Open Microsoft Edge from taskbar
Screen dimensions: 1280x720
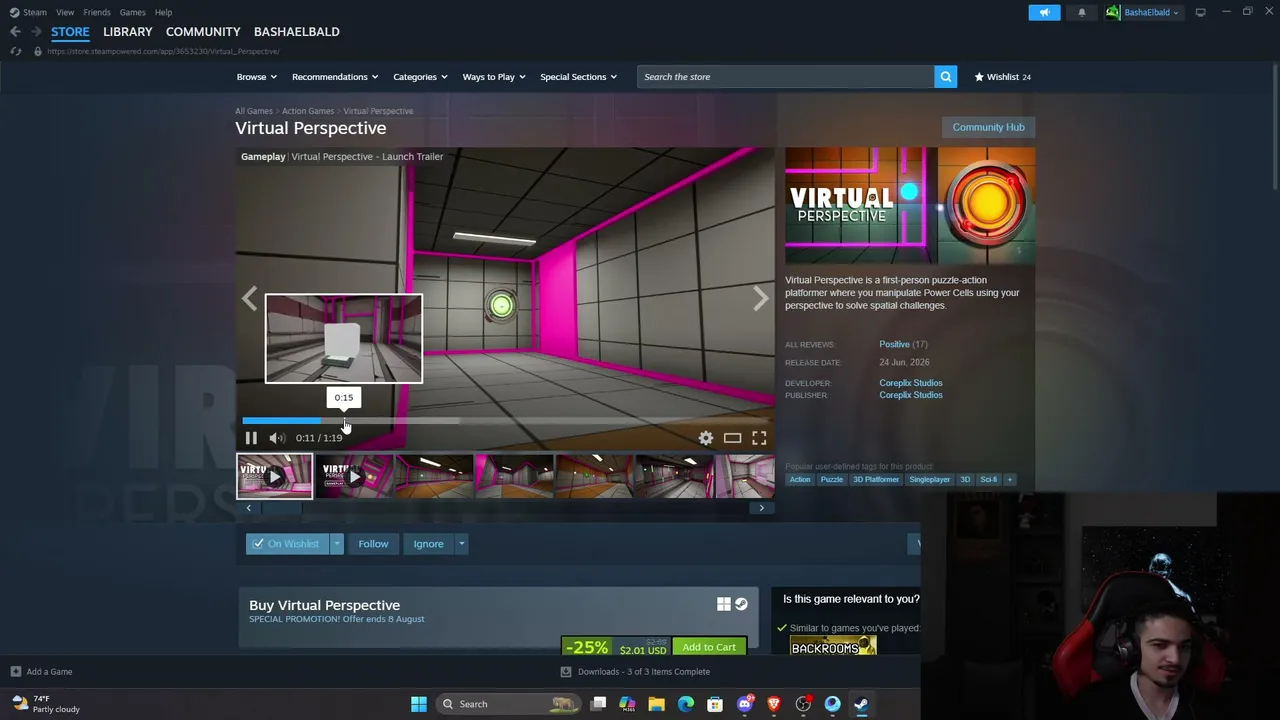coord(686,704)
